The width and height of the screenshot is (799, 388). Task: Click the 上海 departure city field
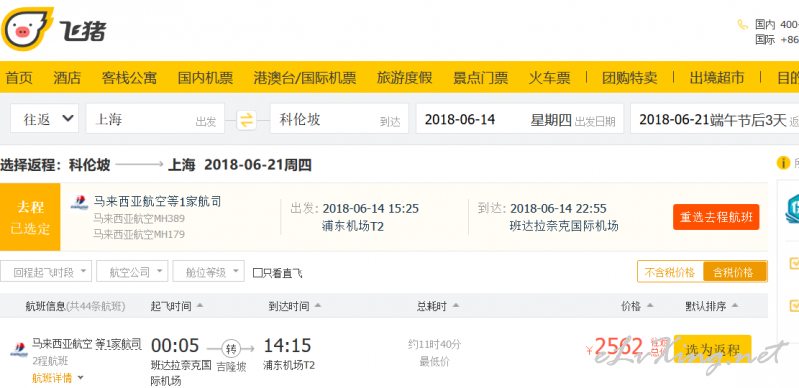(x=155, y=119)
